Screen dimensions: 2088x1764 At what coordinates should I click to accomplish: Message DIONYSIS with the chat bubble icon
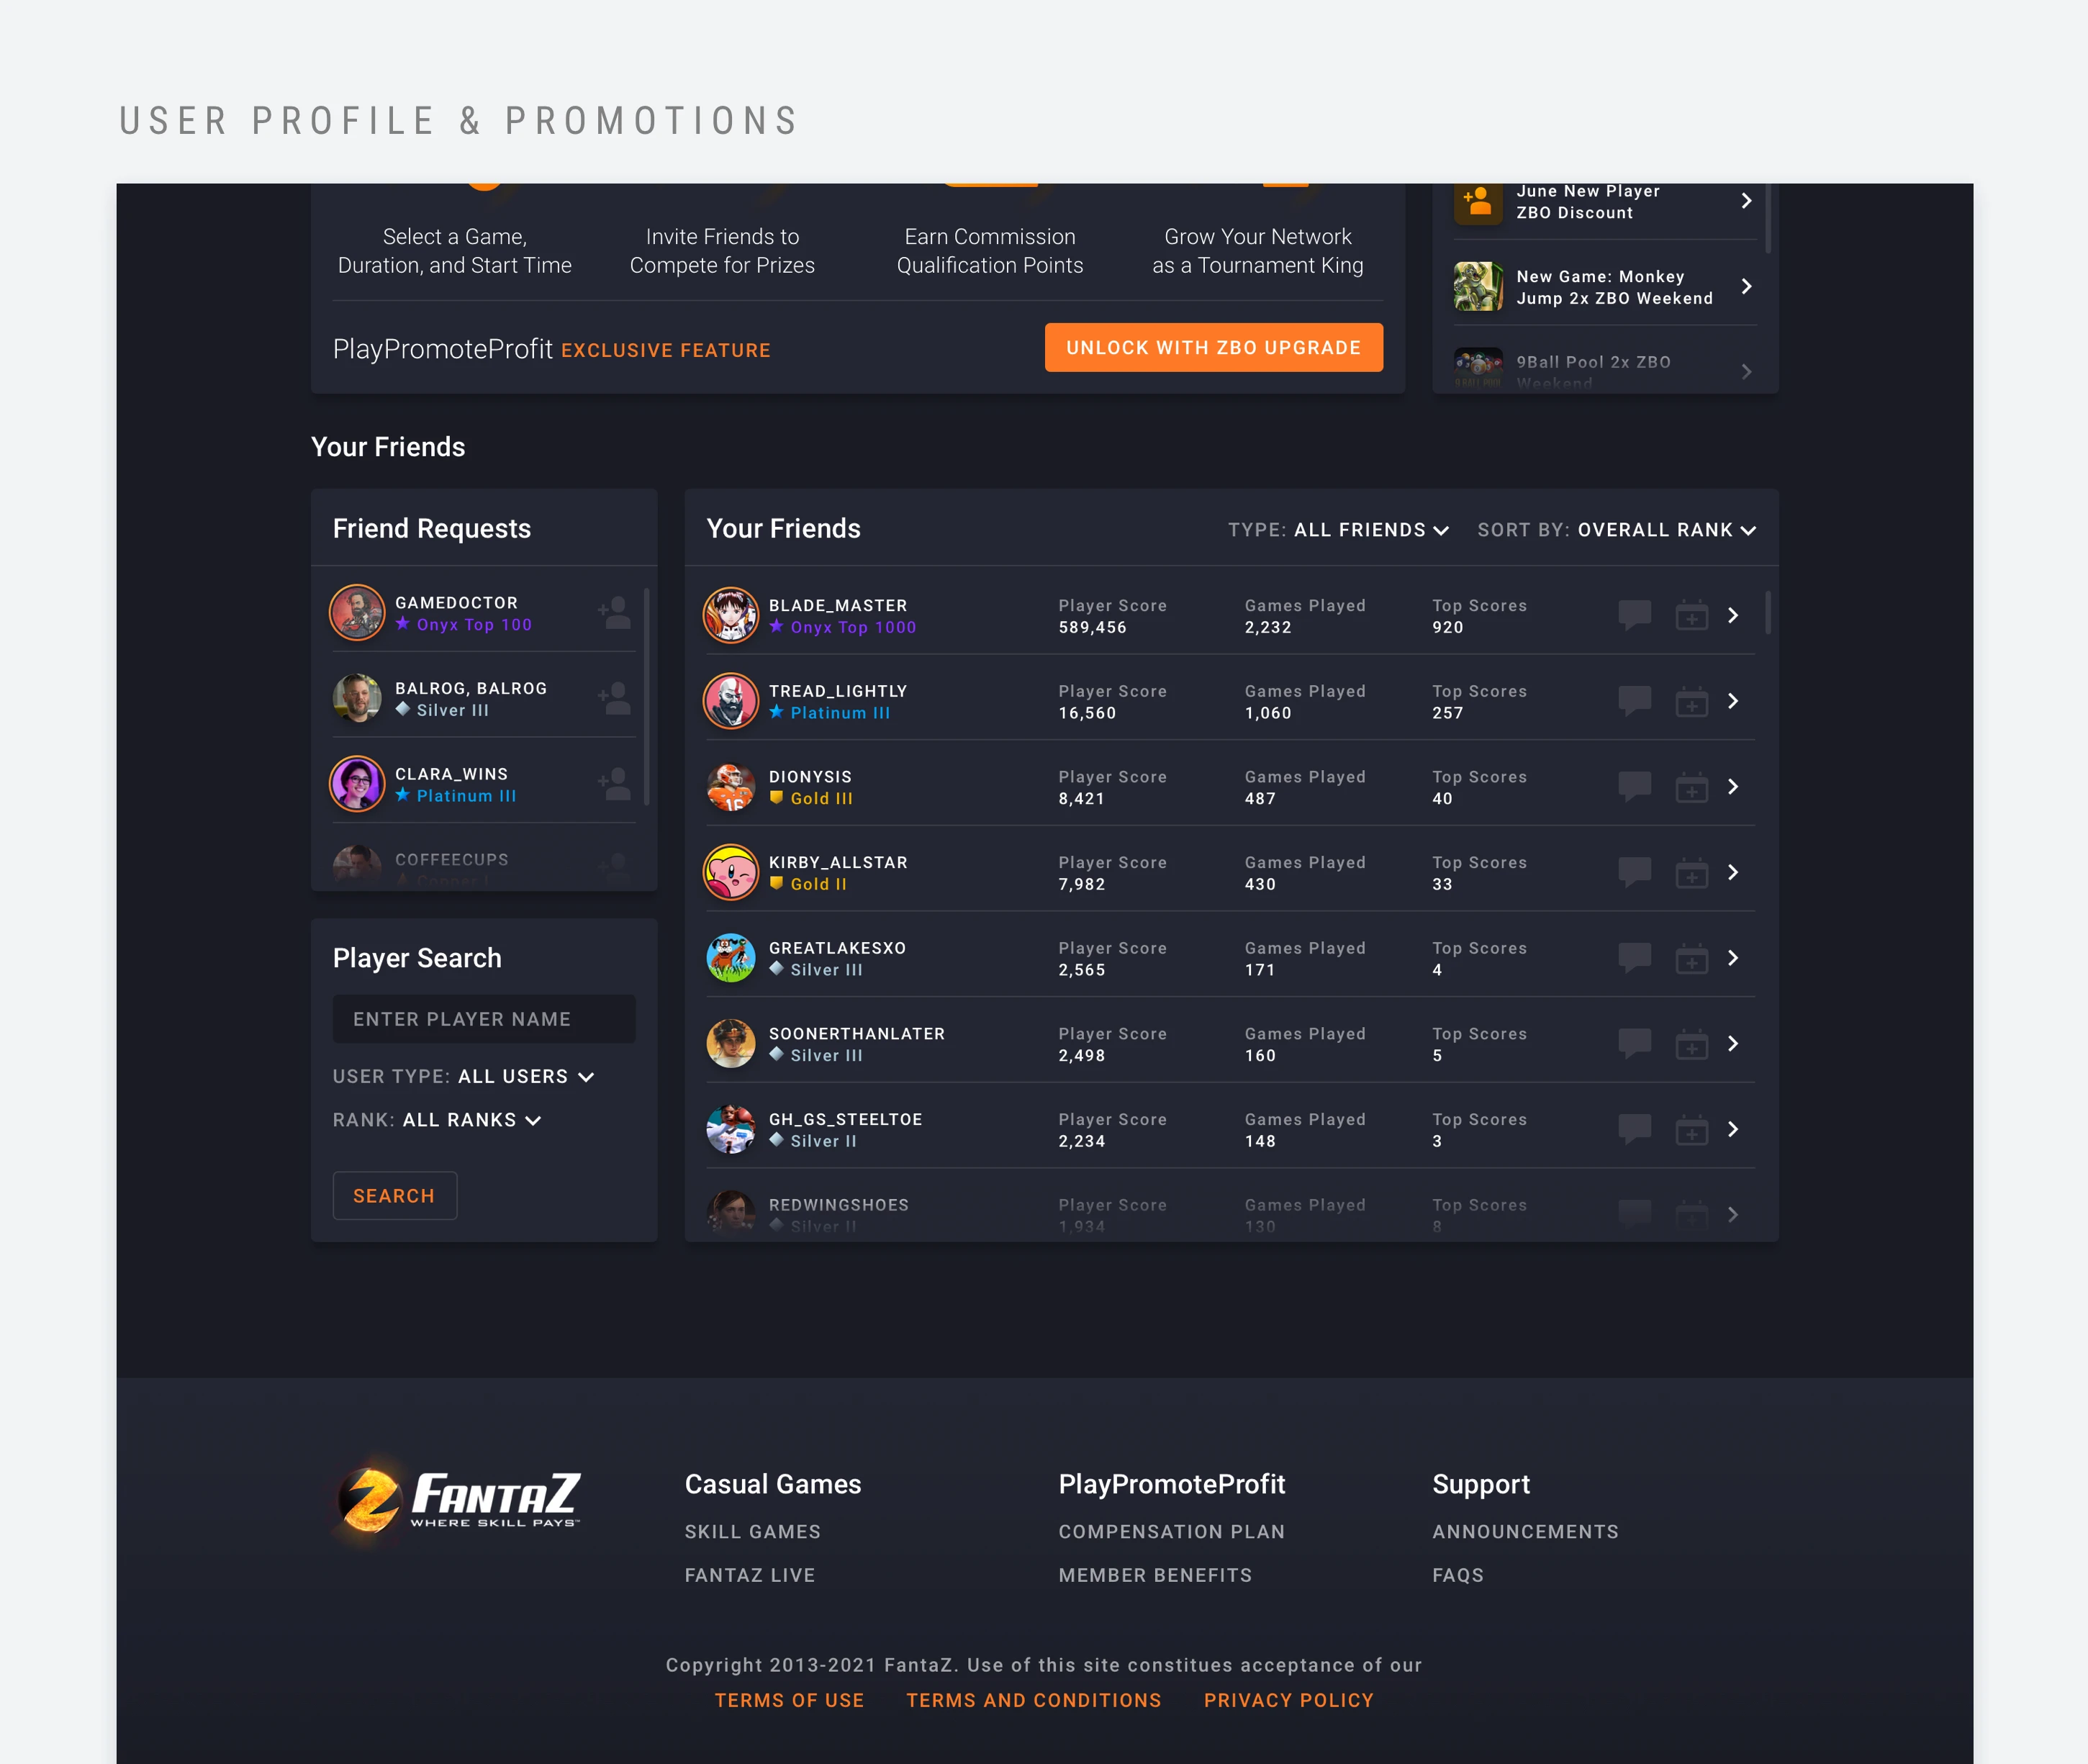click(x=1634, y=786)
